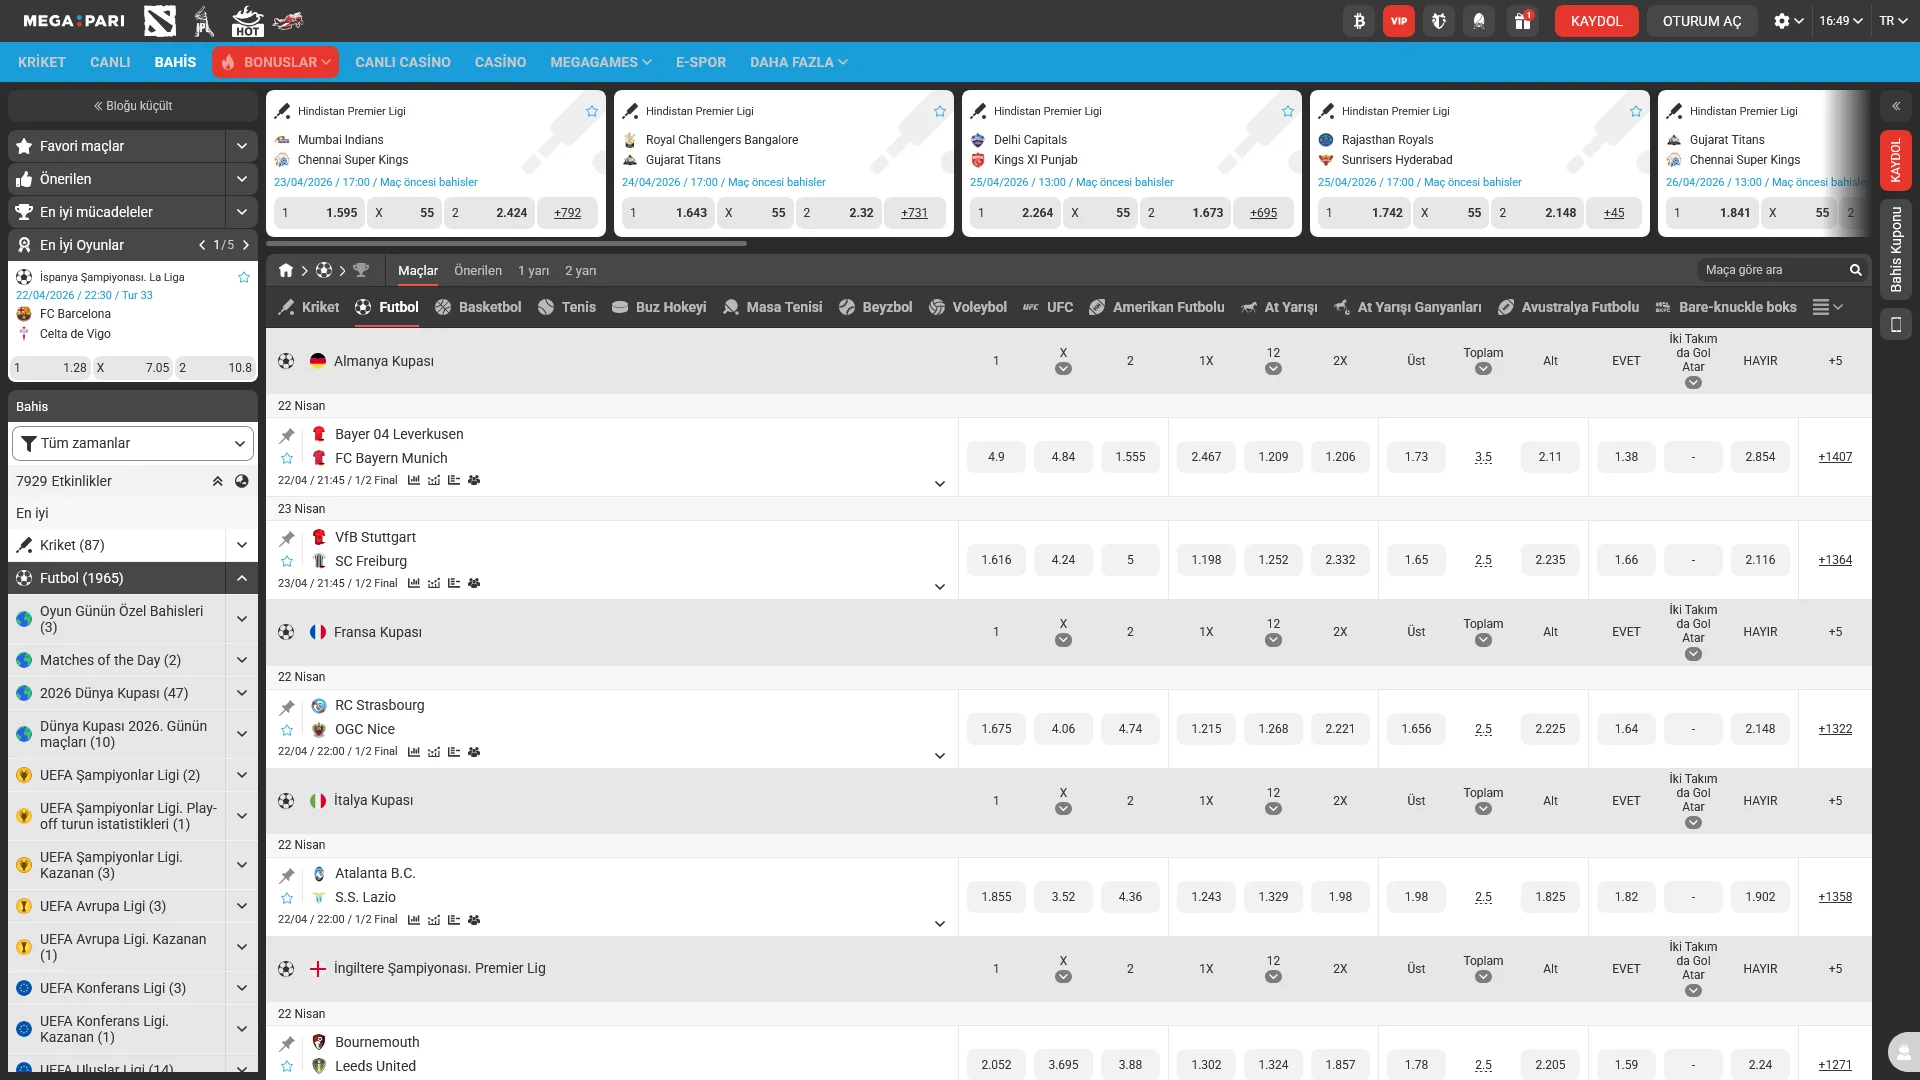Open CANLI CASİNO in main navigation
The height and width of the screenshot is (1080, 1920).
coord(403,62)
